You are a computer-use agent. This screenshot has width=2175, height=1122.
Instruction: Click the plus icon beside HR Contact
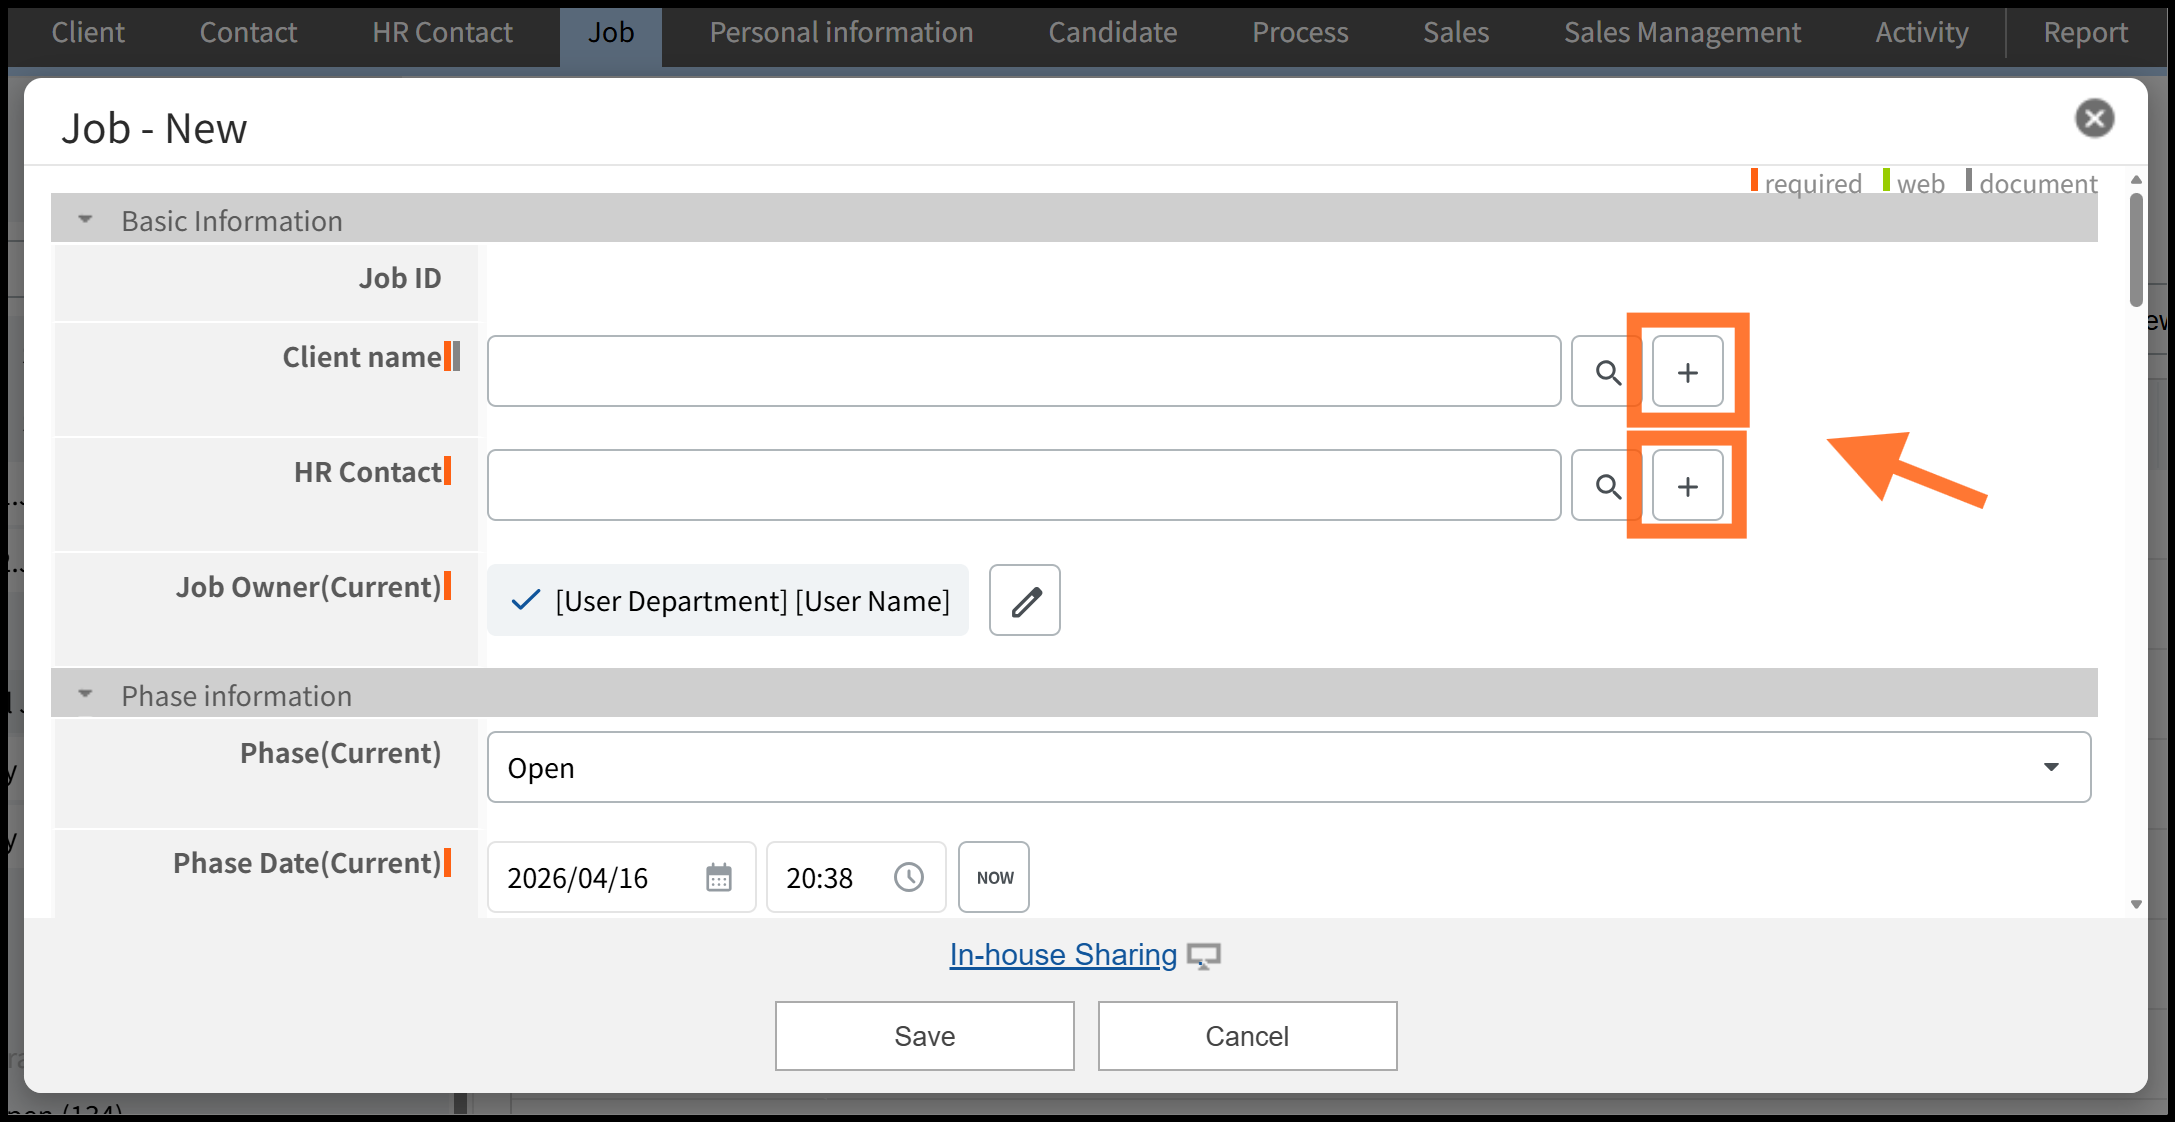pyautogui.click(x=1687, y=486)
